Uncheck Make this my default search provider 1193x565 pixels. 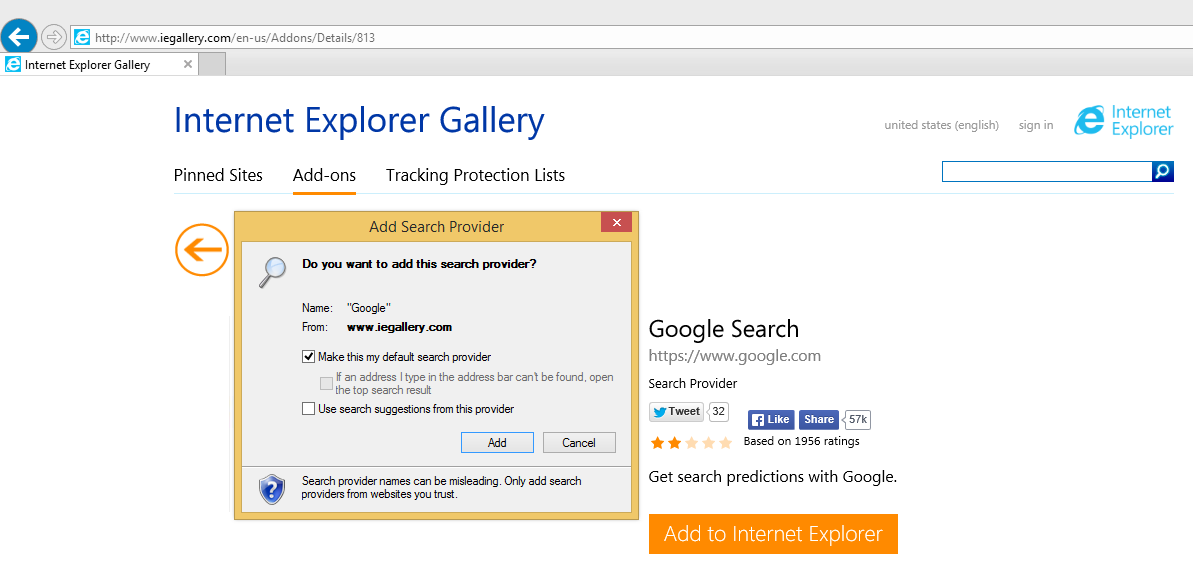(x=308, y=356)
